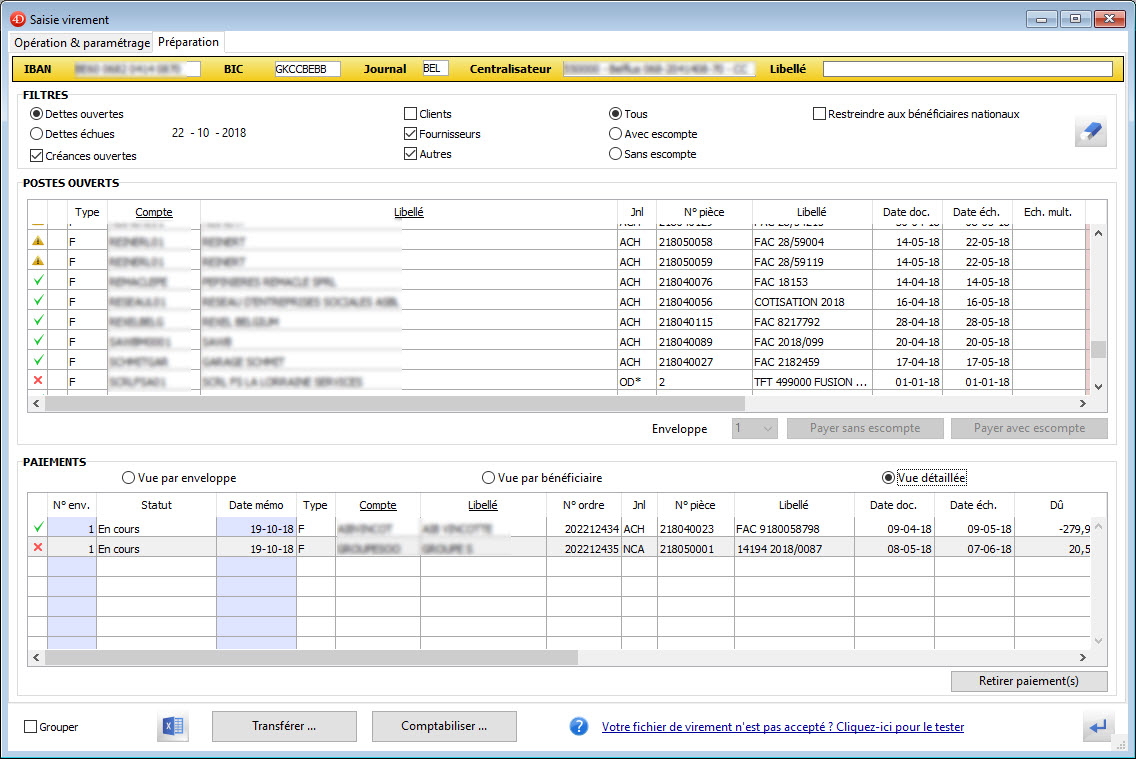Select the Dettes échues radio button
Viewport: 1136px width, 759px height.
tap(37, 134)
